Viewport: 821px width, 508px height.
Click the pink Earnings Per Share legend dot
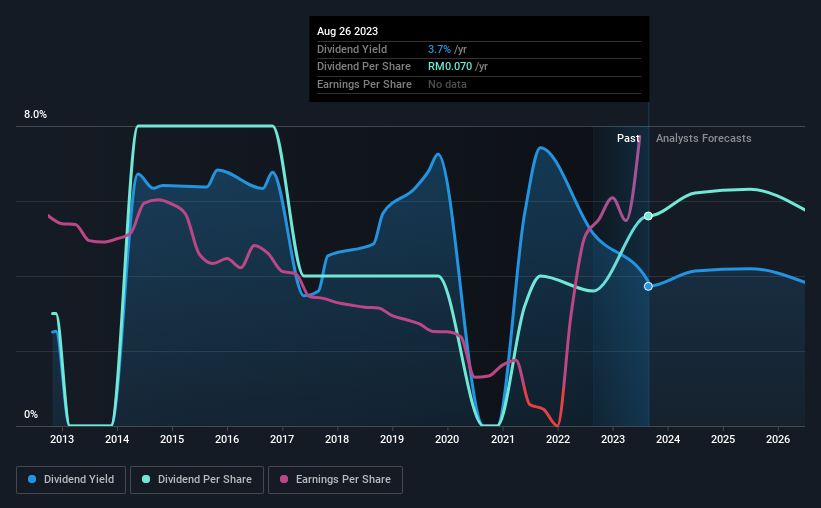pyautogui.click(x=284, y=479)
